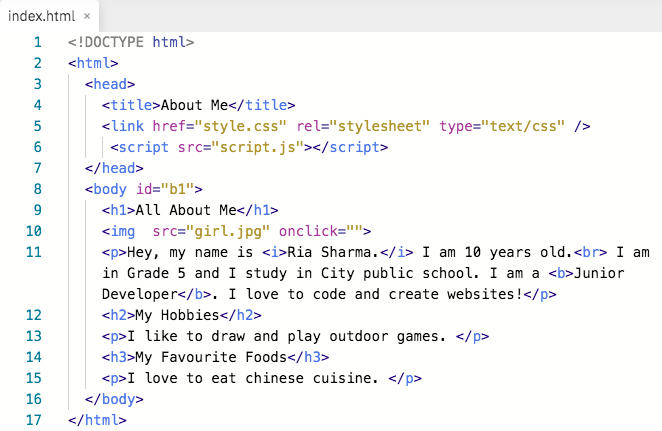Click the "text/css" type value

[x=523, y=126]
